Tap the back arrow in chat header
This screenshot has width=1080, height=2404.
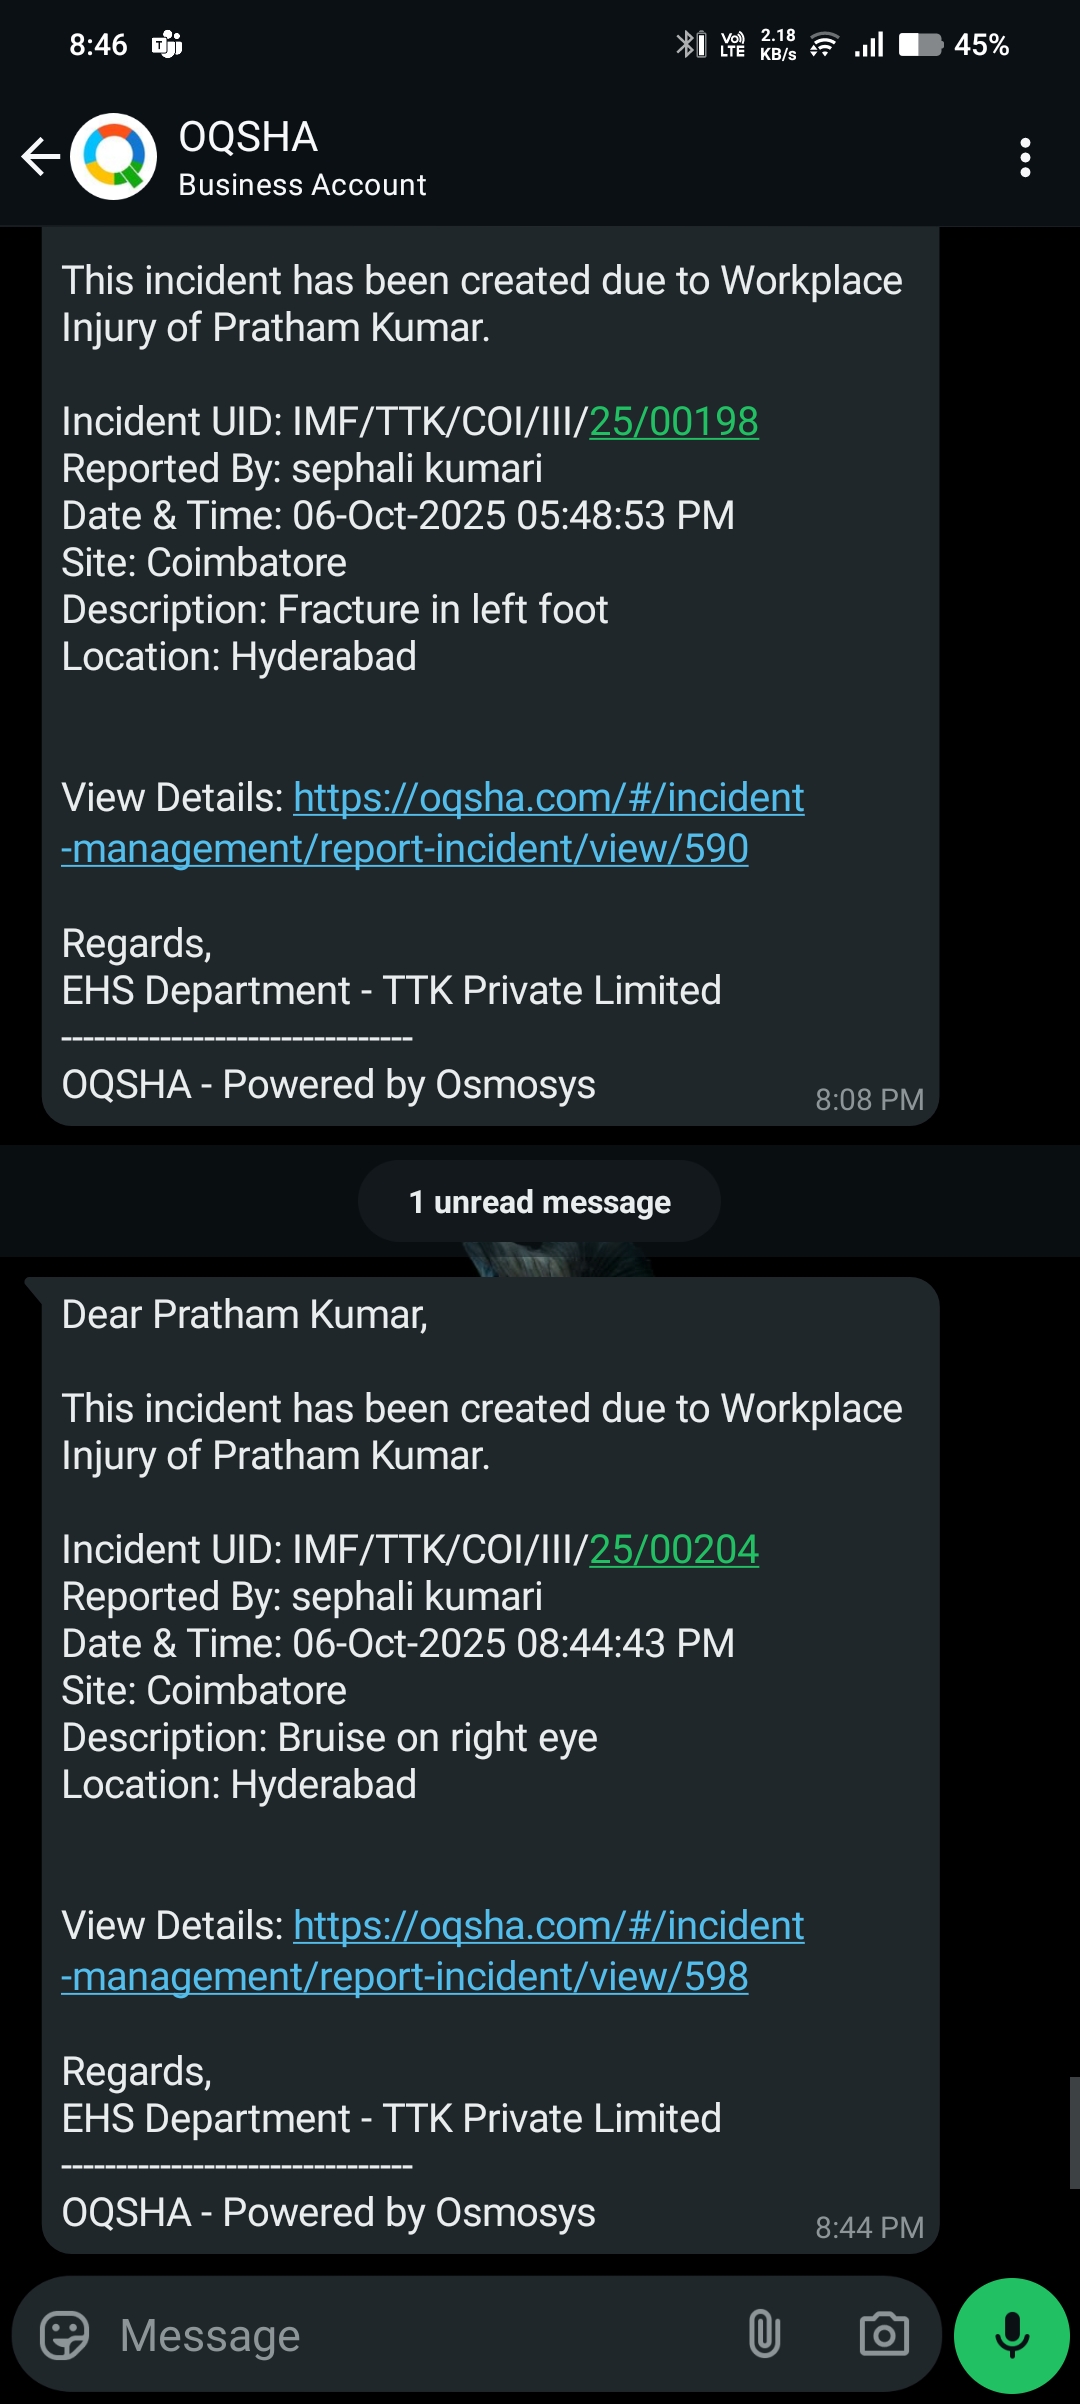pos(40,157)
